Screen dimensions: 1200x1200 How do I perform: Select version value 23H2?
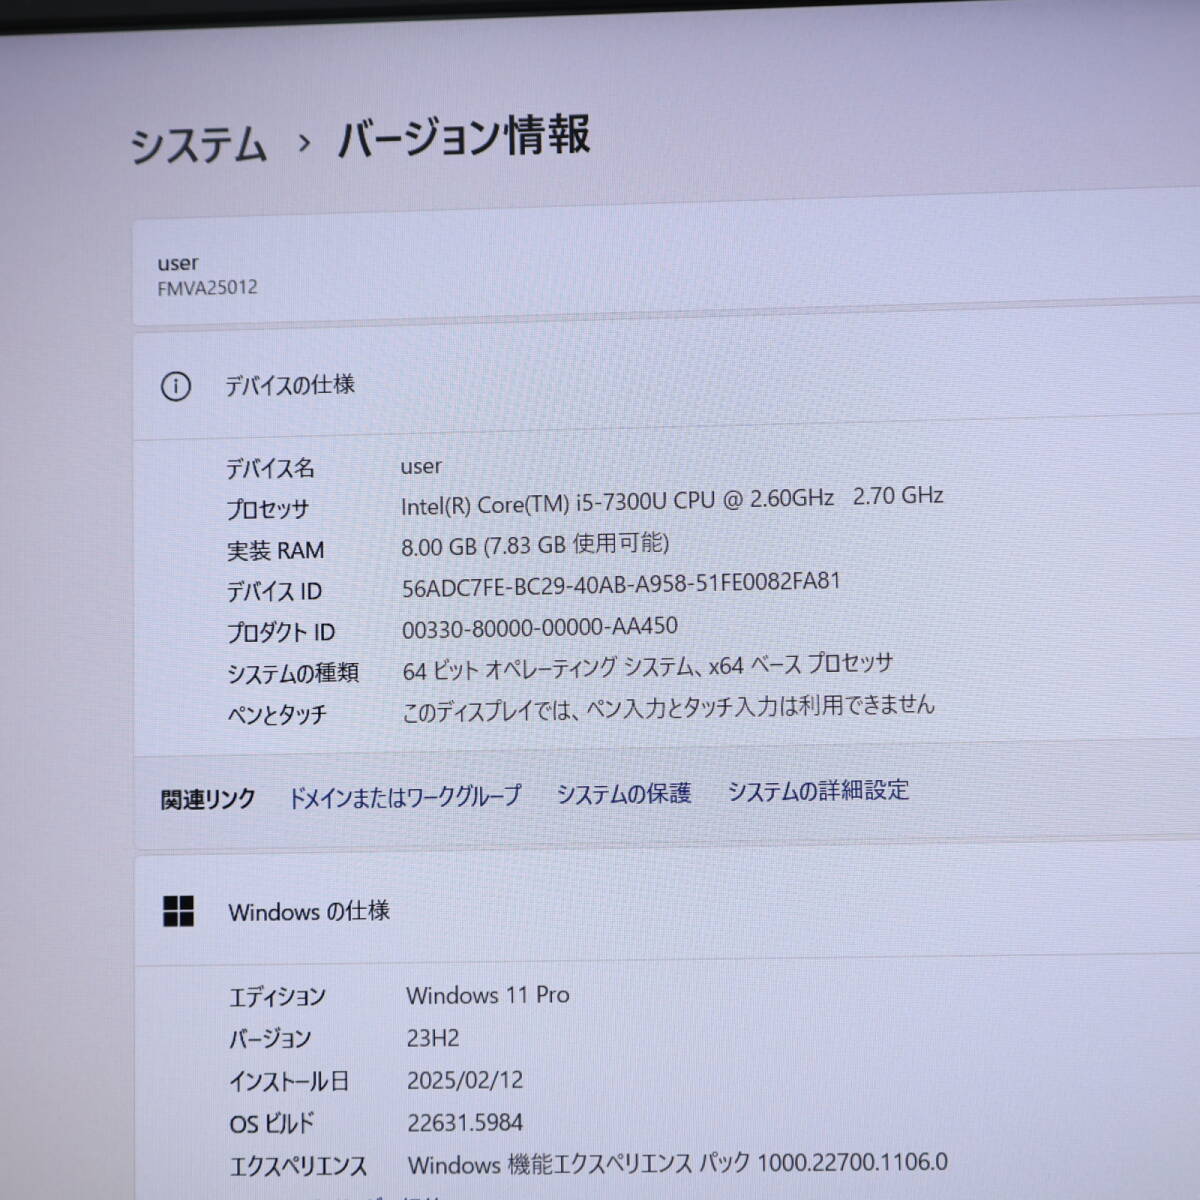point(433,1038)
